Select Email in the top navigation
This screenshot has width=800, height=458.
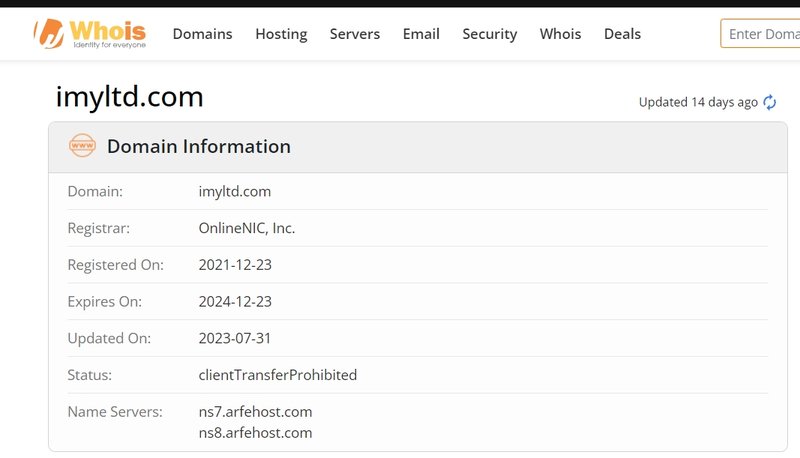pyautogui.click(x=421, y=34)
